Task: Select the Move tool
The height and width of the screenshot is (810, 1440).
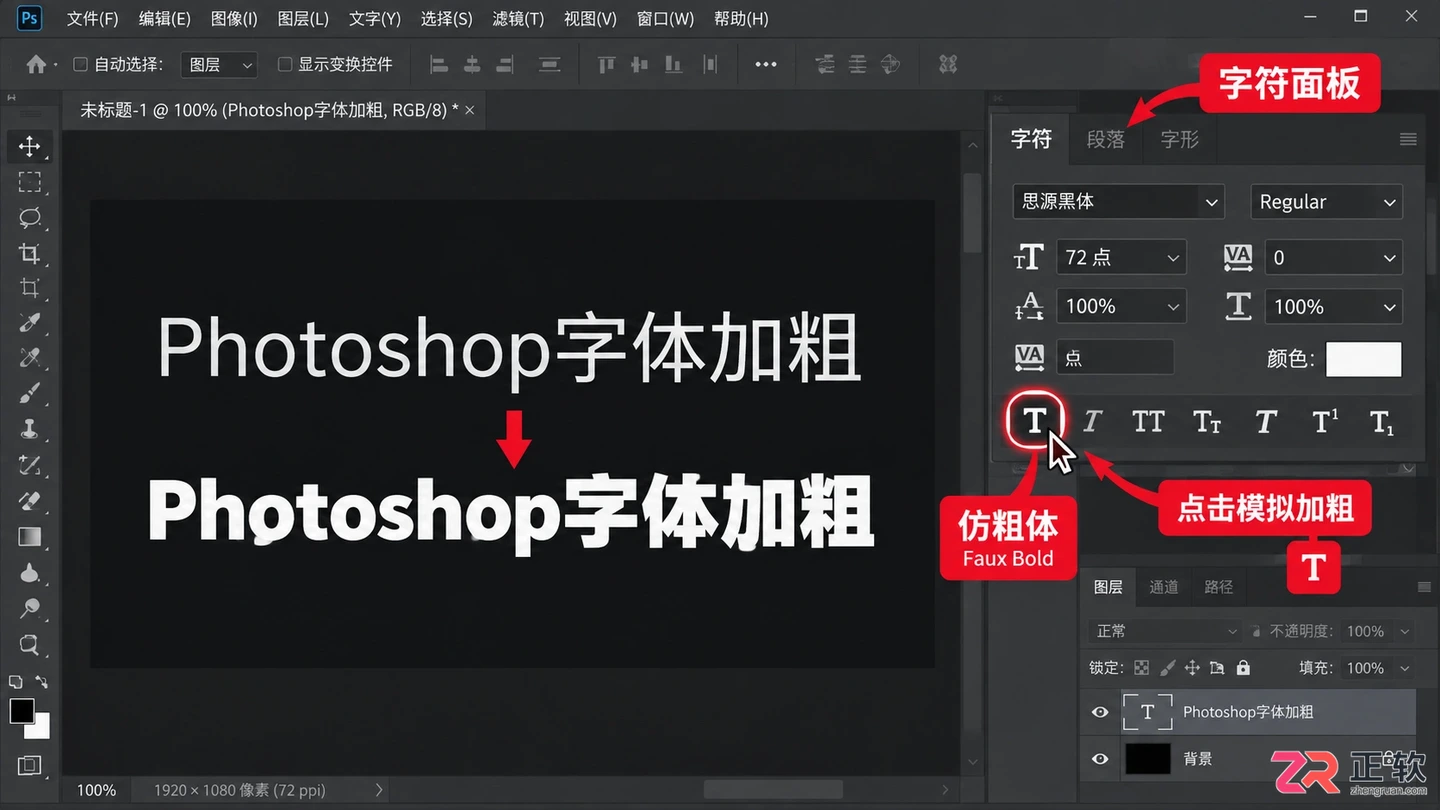Action: pos(29,146)
